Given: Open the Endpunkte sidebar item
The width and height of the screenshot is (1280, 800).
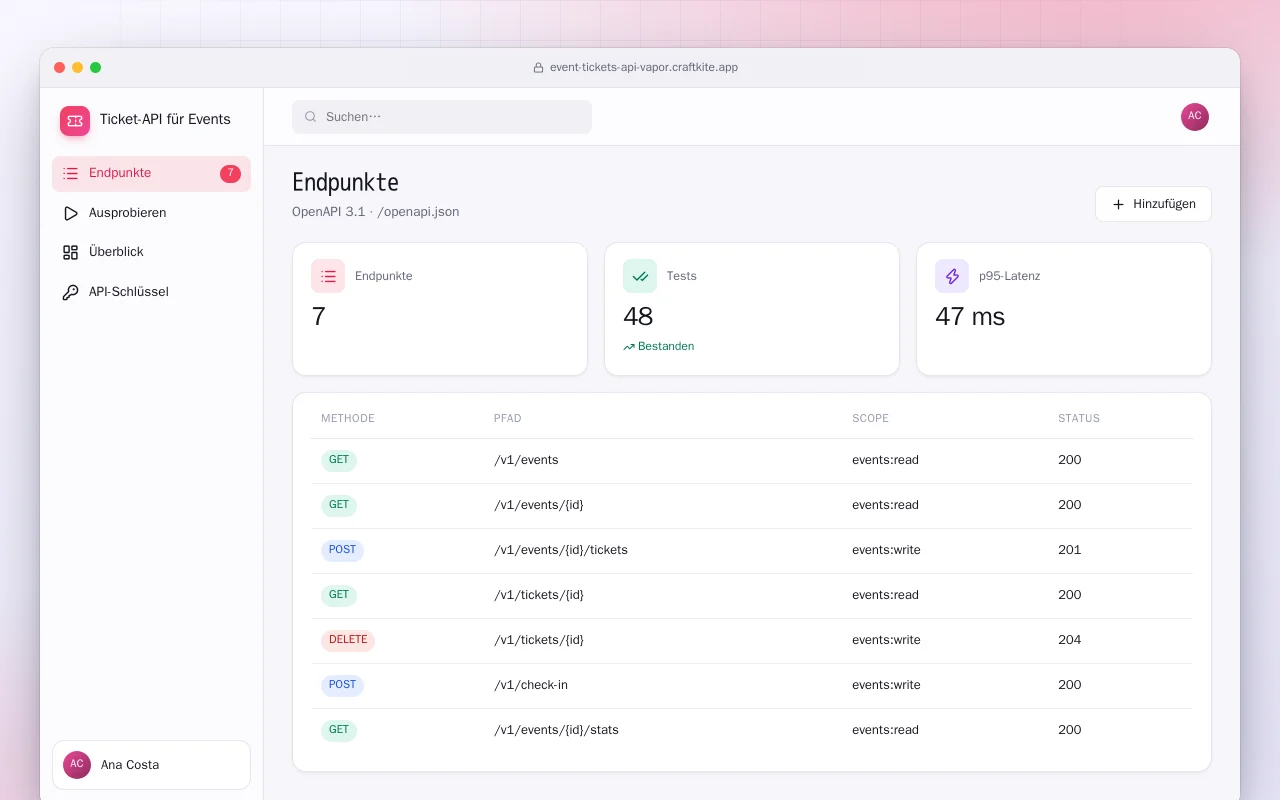Looking at the screenshot, I should click(x=151, y=174).
